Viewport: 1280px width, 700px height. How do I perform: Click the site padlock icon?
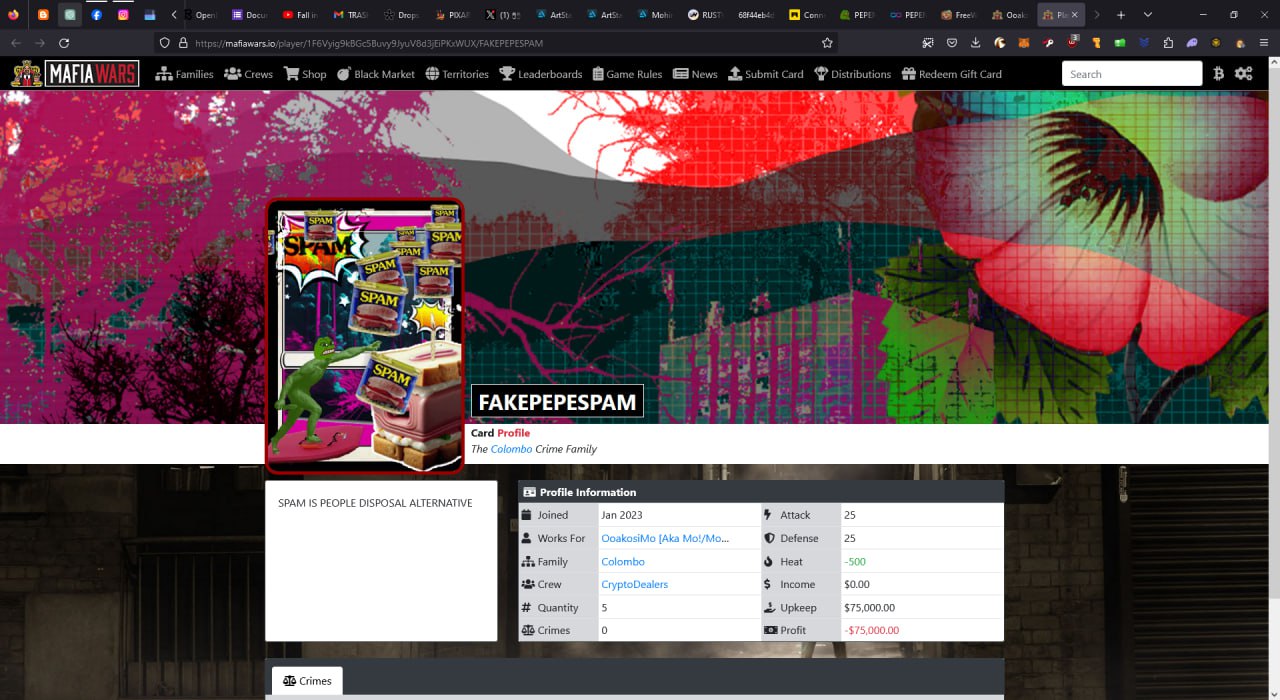pos(183,43)
